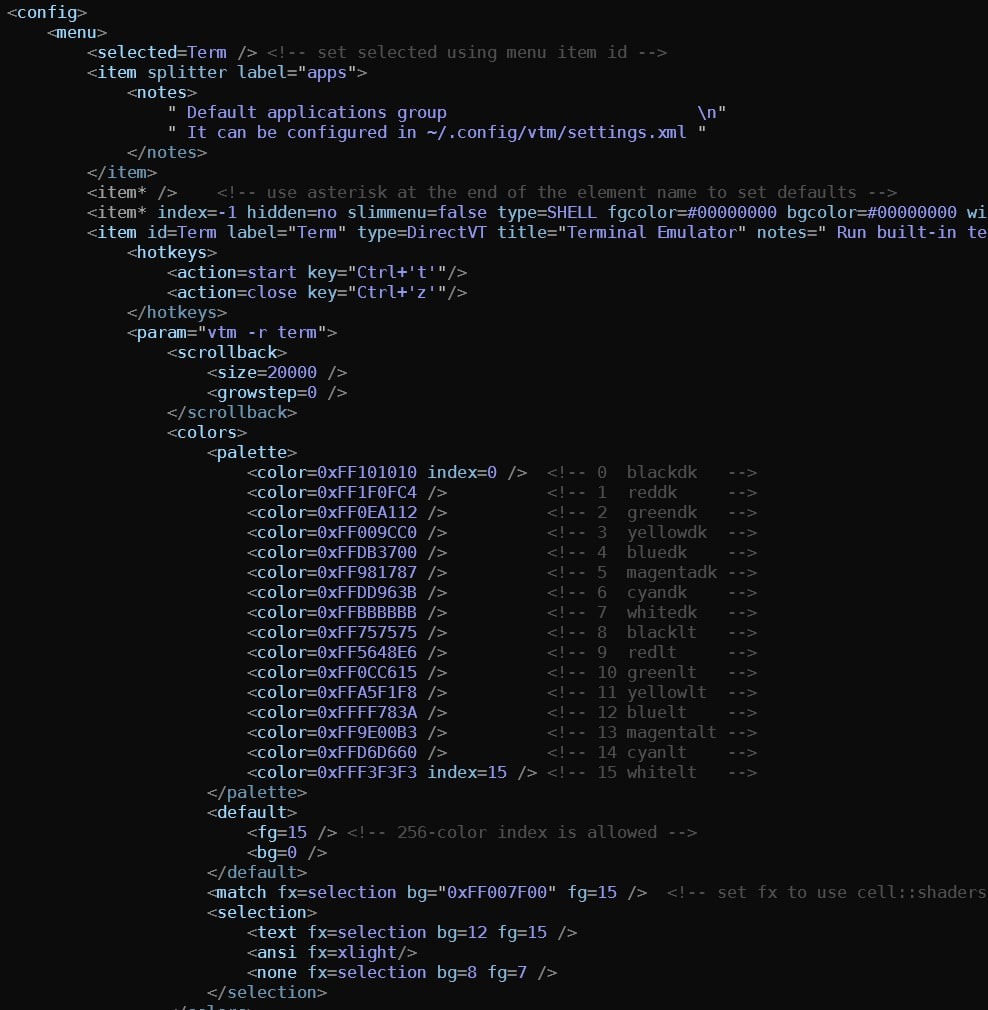988x1010 pixels.
Task: Click the <size=20000 /> line
Action: pos(277,372)
